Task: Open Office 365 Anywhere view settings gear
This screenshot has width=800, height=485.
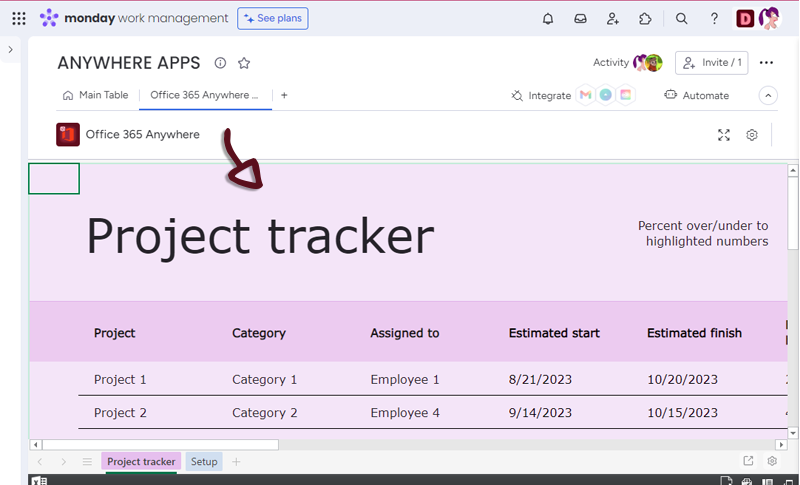Action: click(752, 135)
